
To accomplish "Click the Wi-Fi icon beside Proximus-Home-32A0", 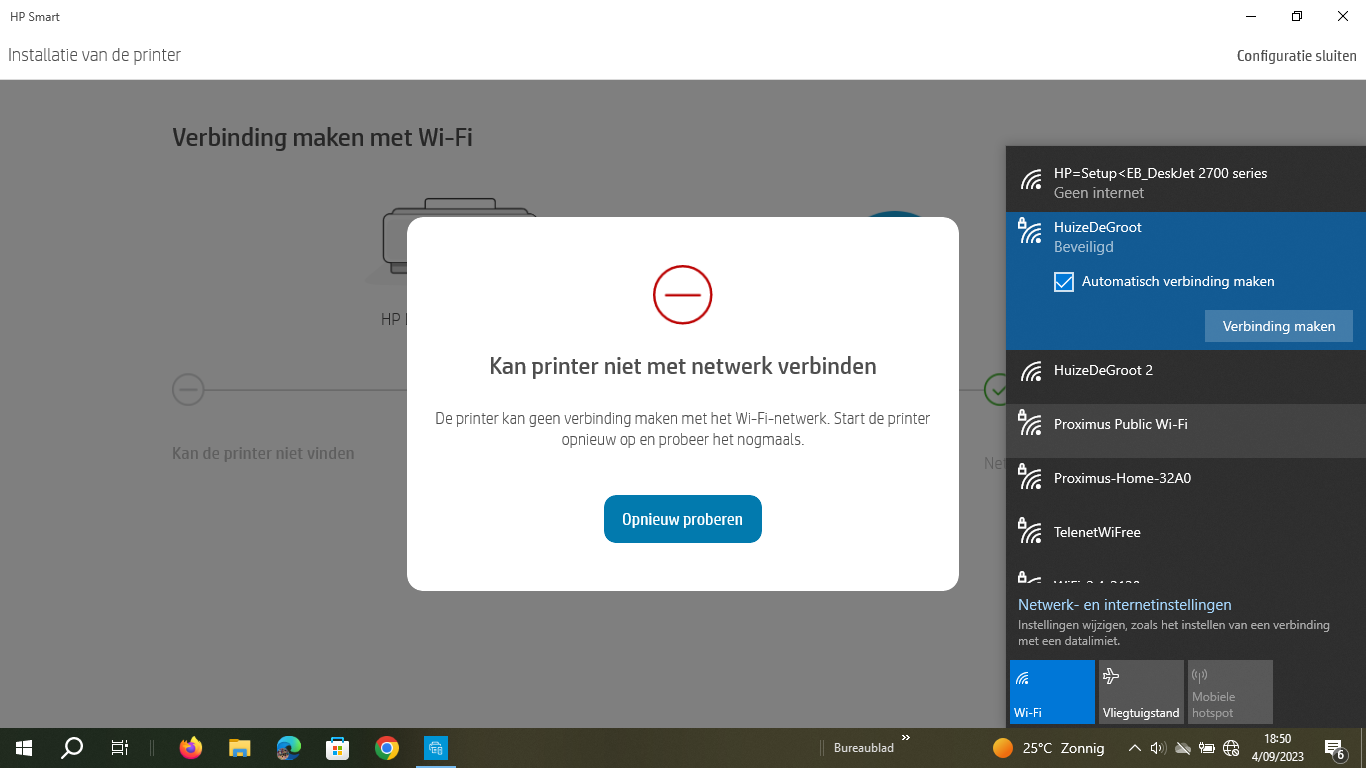I will (x=1030, y=476).
